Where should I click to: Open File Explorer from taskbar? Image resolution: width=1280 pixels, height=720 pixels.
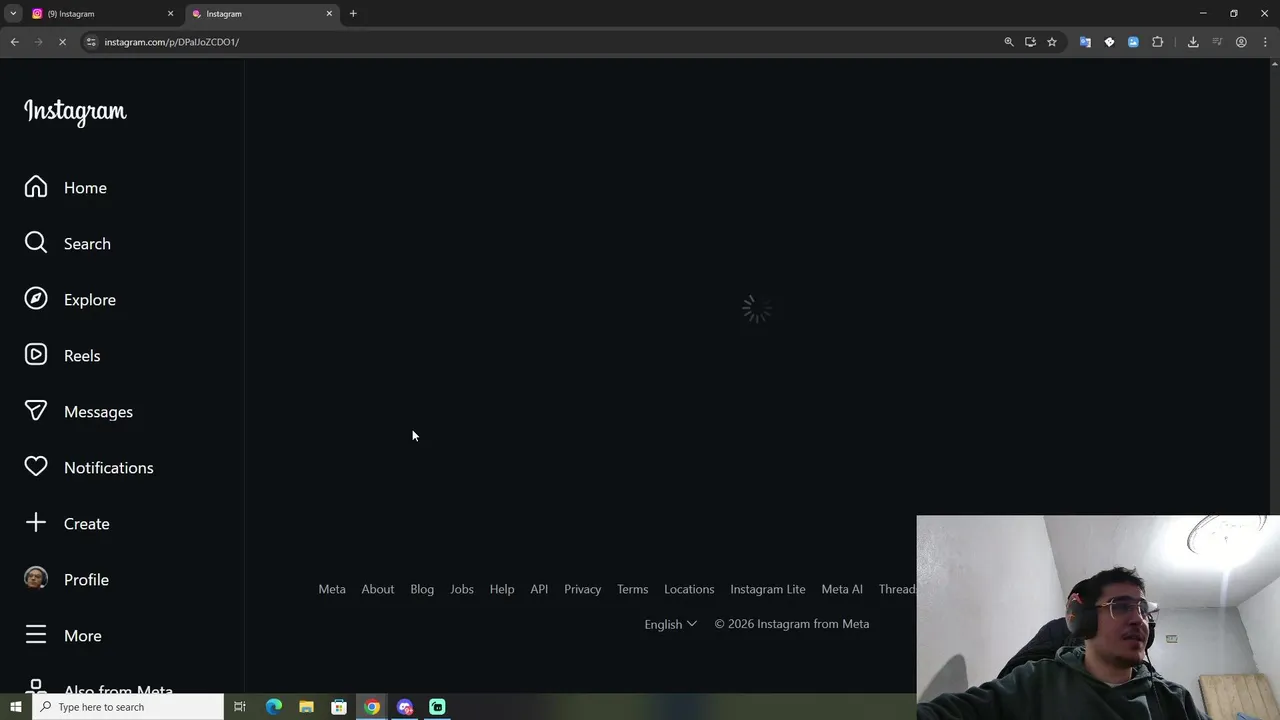(306, 707)
